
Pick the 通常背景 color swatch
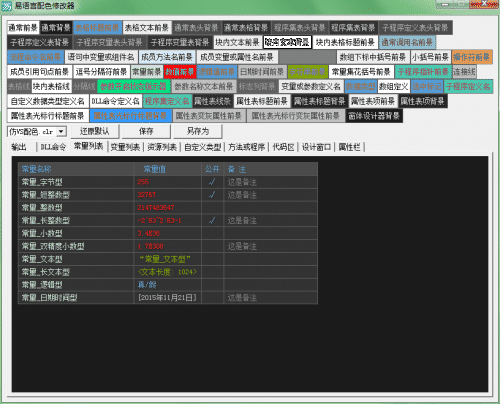[56, 28]
